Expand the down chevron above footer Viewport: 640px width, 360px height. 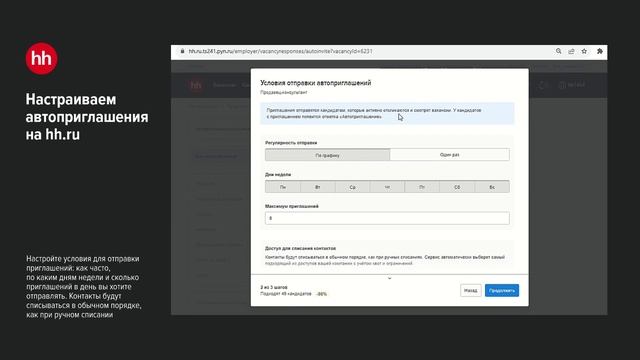tap(389, 278)
